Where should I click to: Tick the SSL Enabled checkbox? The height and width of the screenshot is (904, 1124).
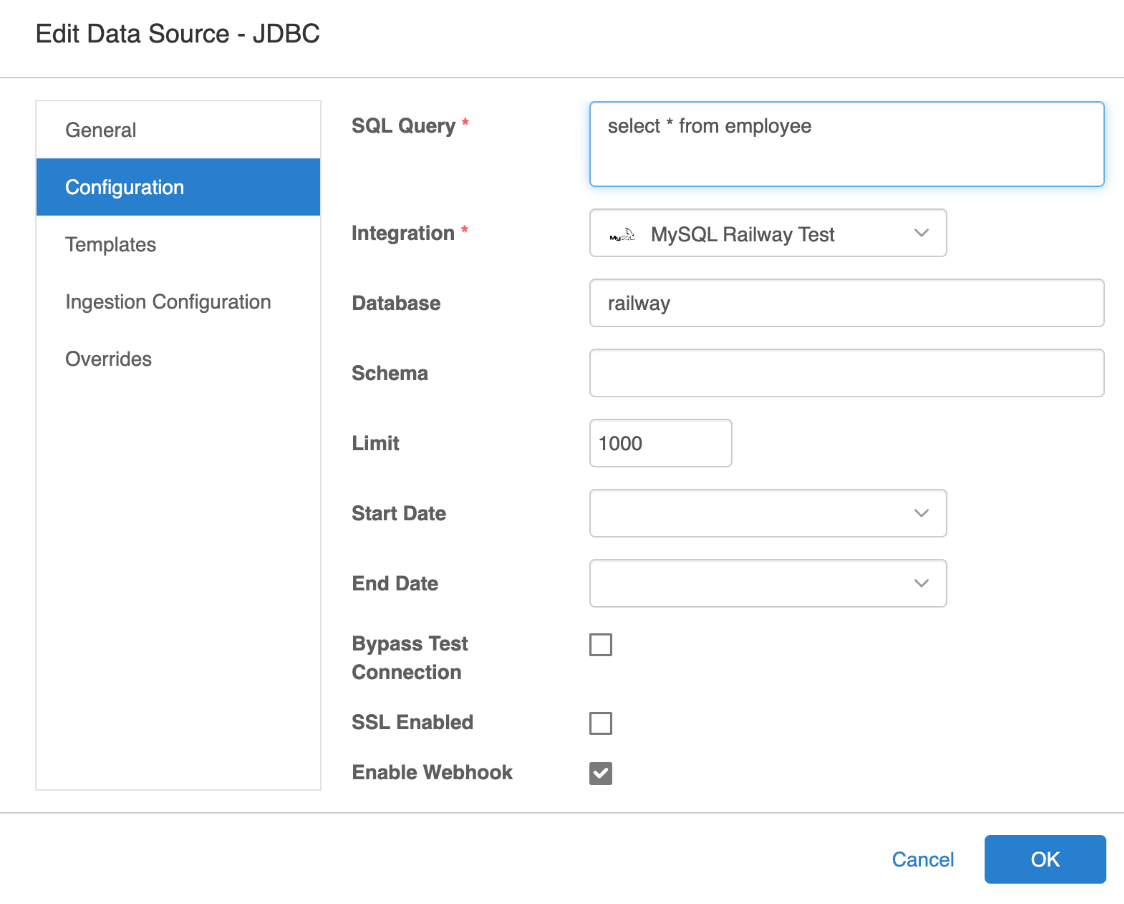click(x=601, y=723)
